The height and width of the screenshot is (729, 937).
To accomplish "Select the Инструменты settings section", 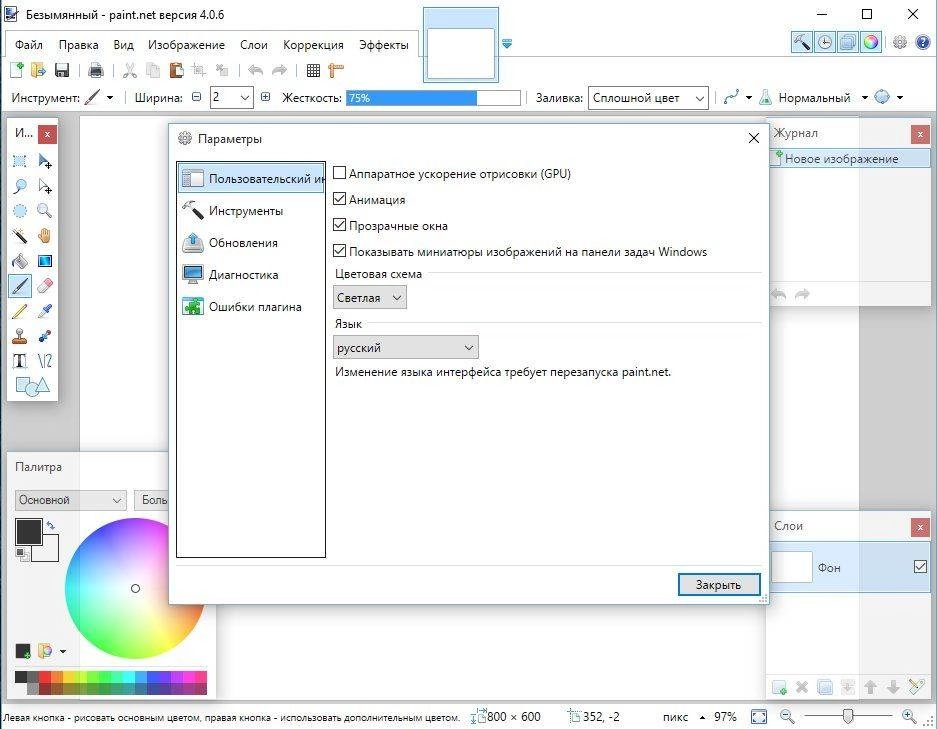I will [251, 210].
